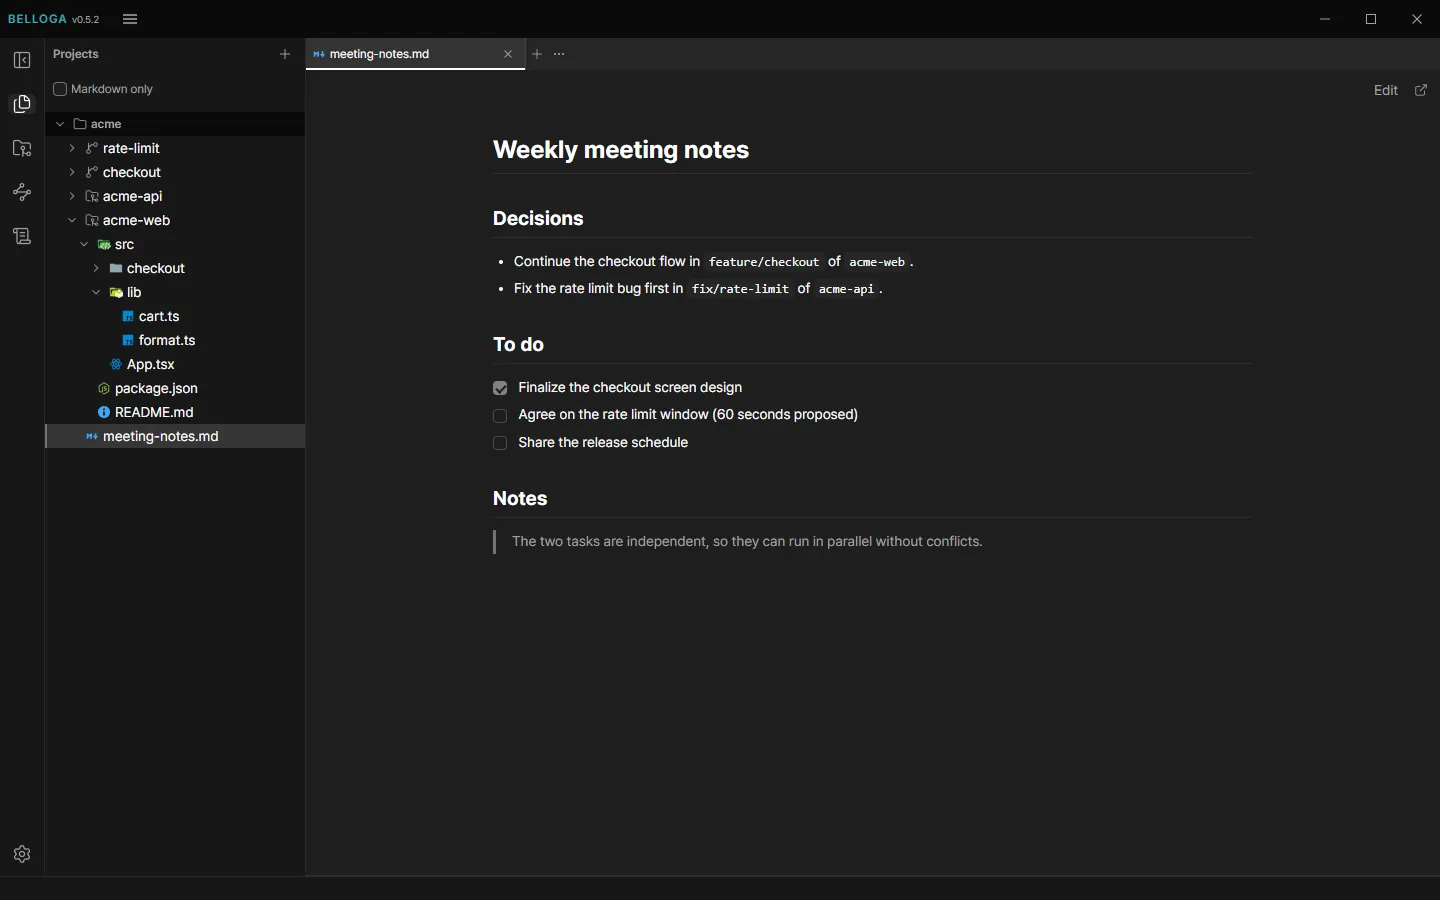Add a project with the plus icon
Screen dimensions: 1440x900
(x=285, y=54)
